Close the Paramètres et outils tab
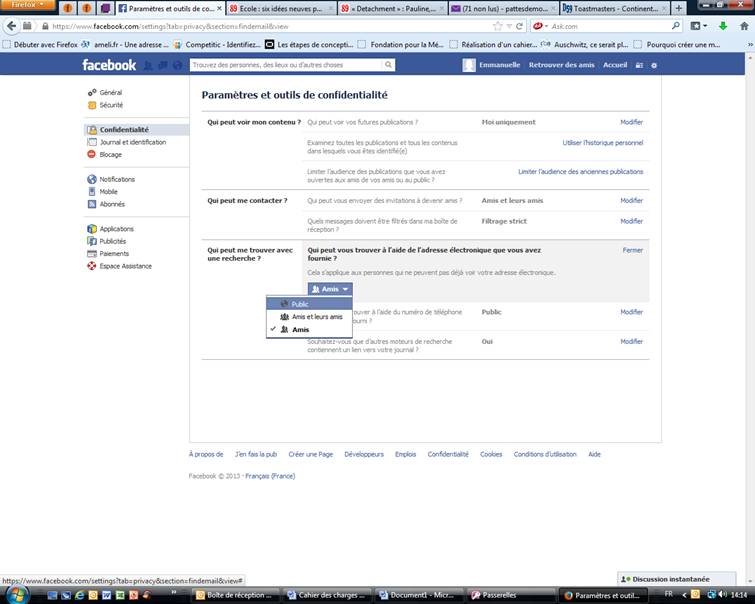Viewport: 755px width, 604px height. click(219, 9)
